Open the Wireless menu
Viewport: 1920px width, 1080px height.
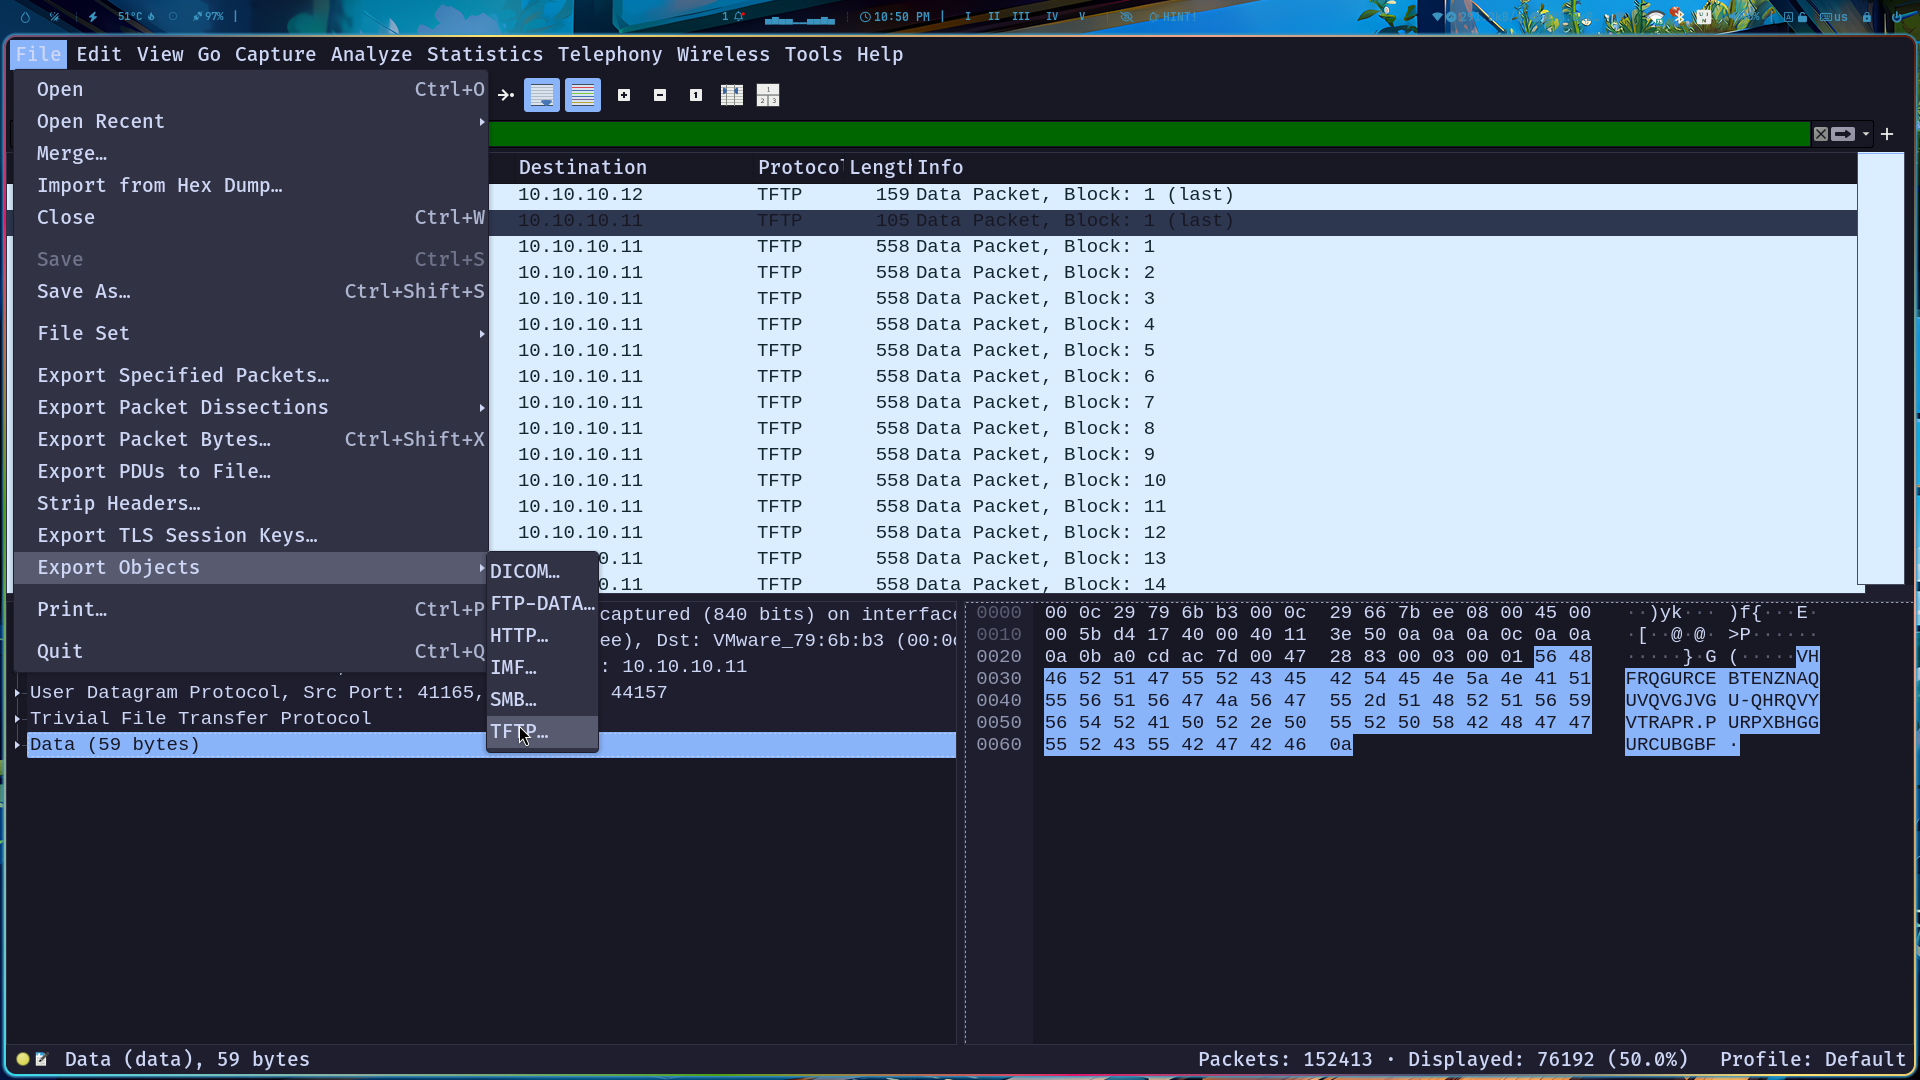[723, 54]
